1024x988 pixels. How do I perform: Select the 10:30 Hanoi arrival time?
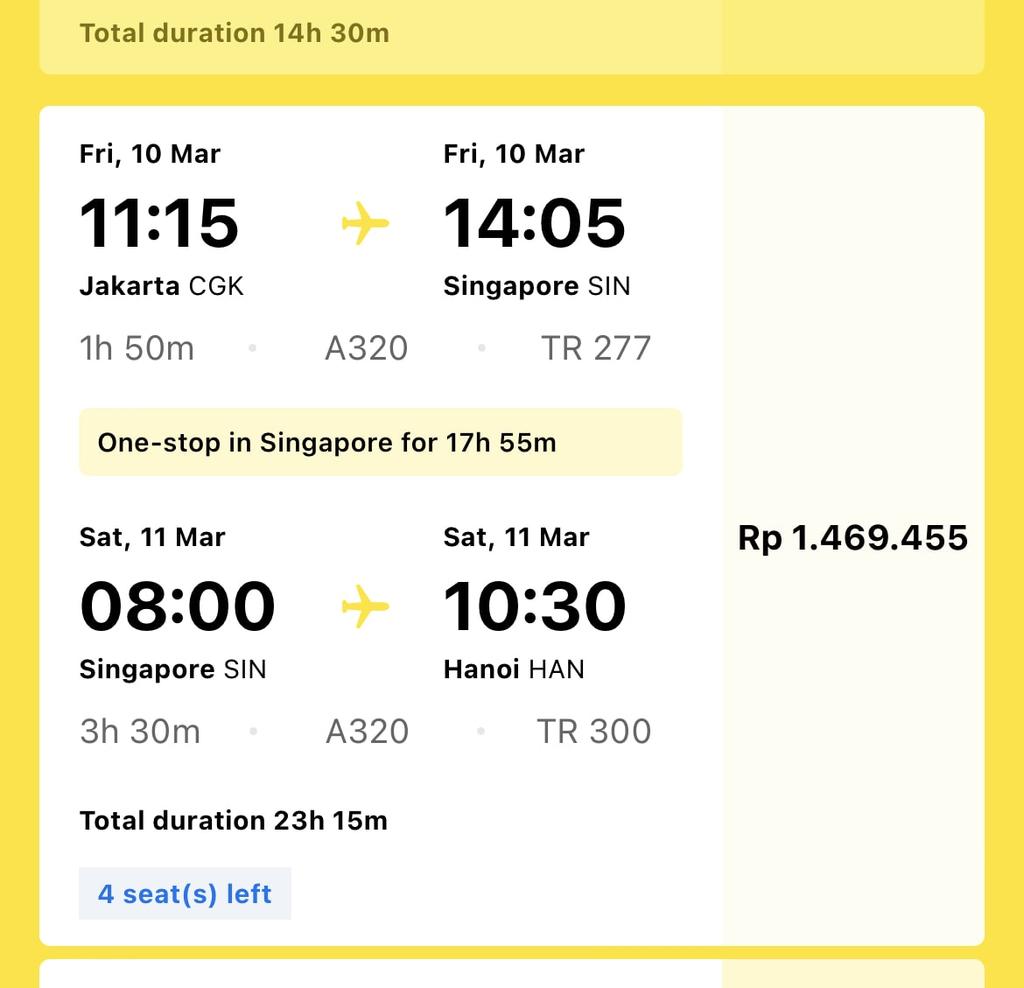point(534,607)
